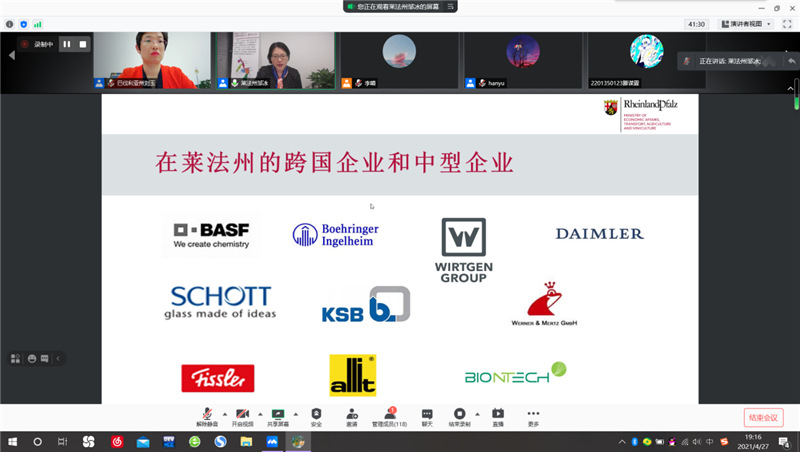Pause the recording in the recording bar
The width and height of the screenshot is (800, 452).
point(67,44)
